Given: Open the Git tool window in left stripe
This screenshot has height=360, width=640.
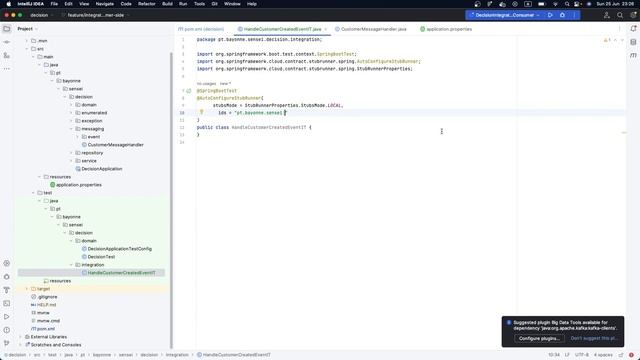Looking at the screenshot, I should (7, 343).
